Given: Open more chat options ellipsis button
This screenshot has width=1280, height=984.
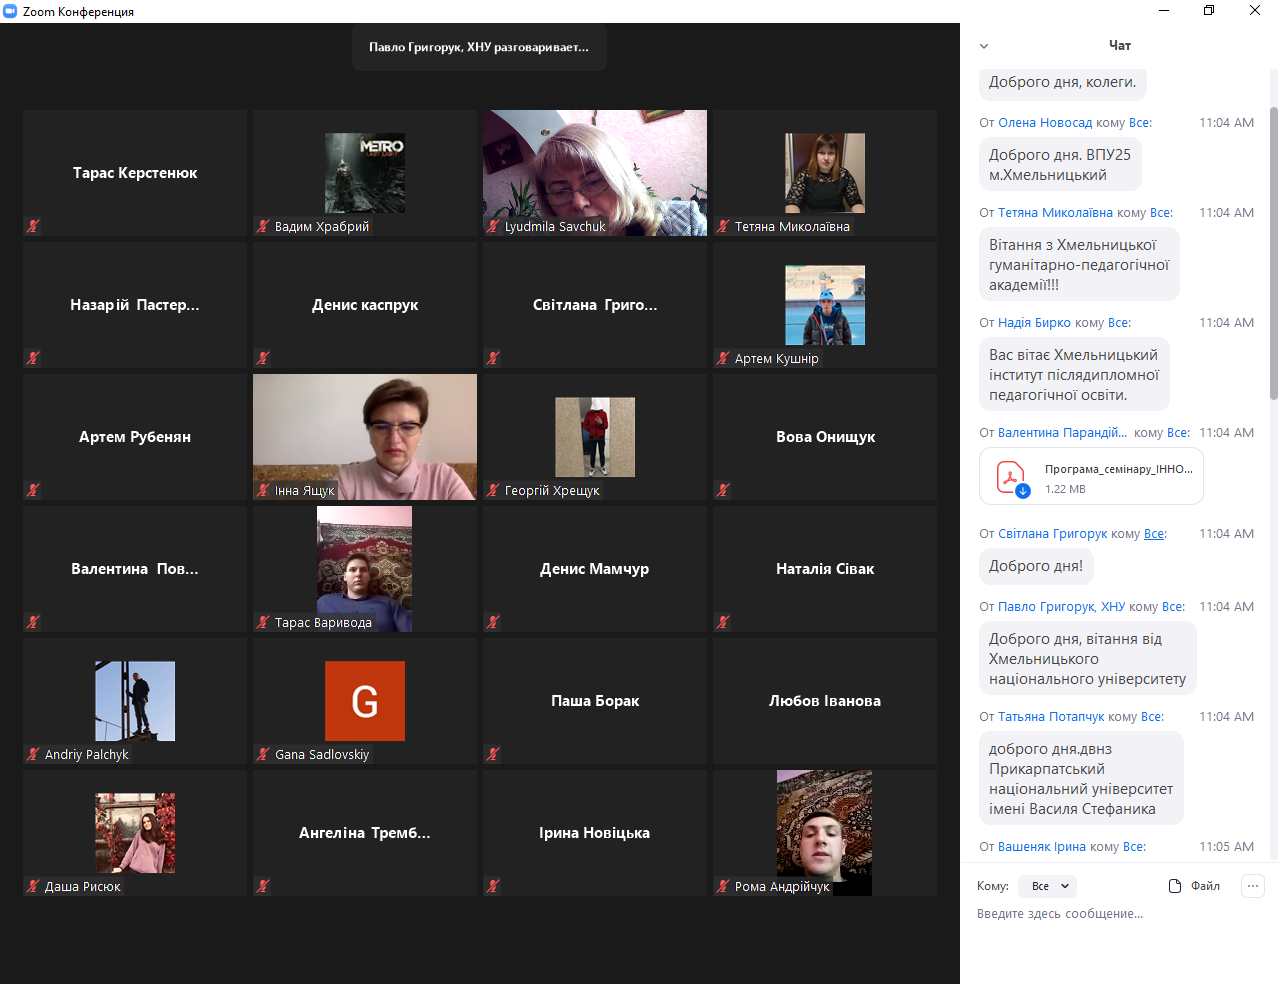Looking at the screenshot, I should click(x=1252, y=886).
